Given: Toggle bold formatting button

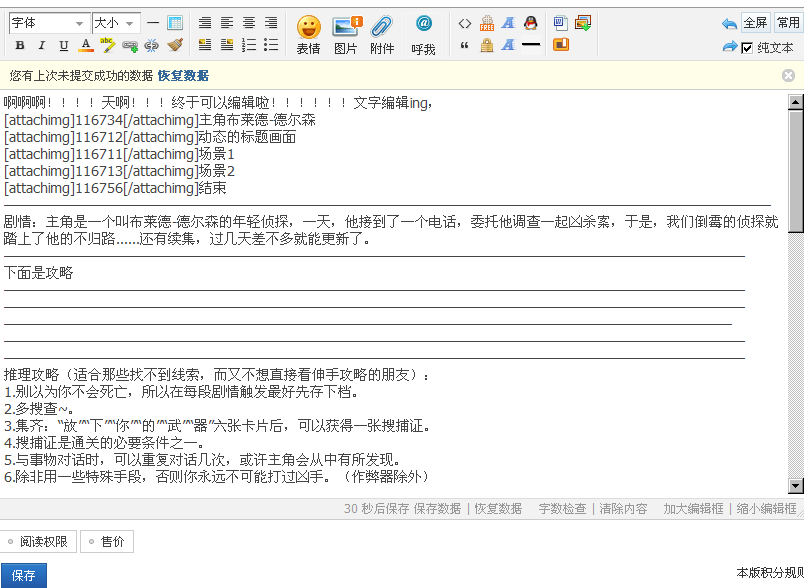Looking at the screenshot, I should [20, 45].
